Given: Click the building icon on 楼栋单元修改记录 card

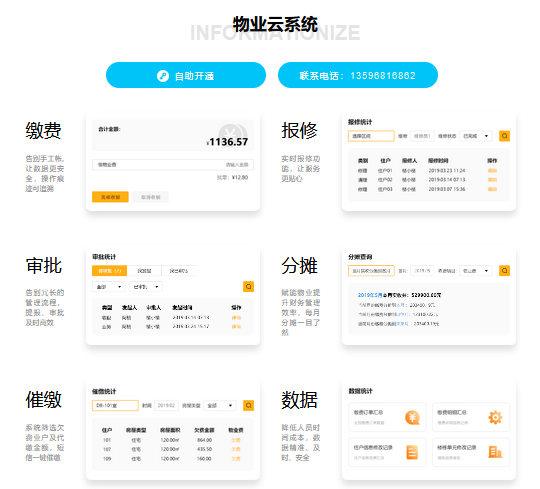Looking at the screenshot, I should [495, 452].
